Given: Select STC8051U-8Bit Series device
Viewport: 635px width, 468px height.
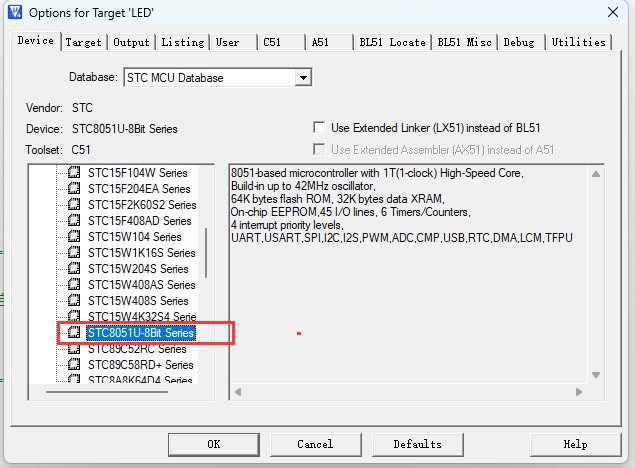Looking at the screenshot, I should pos(141,333).
